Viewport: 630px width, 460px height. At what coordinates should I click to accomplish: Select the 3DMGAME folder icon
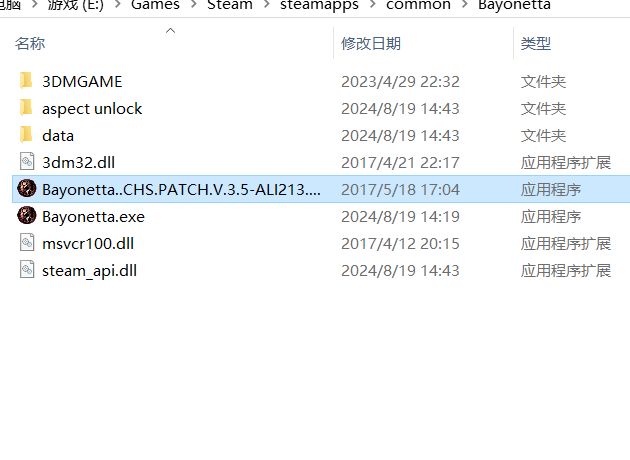[x=26, y=81]
